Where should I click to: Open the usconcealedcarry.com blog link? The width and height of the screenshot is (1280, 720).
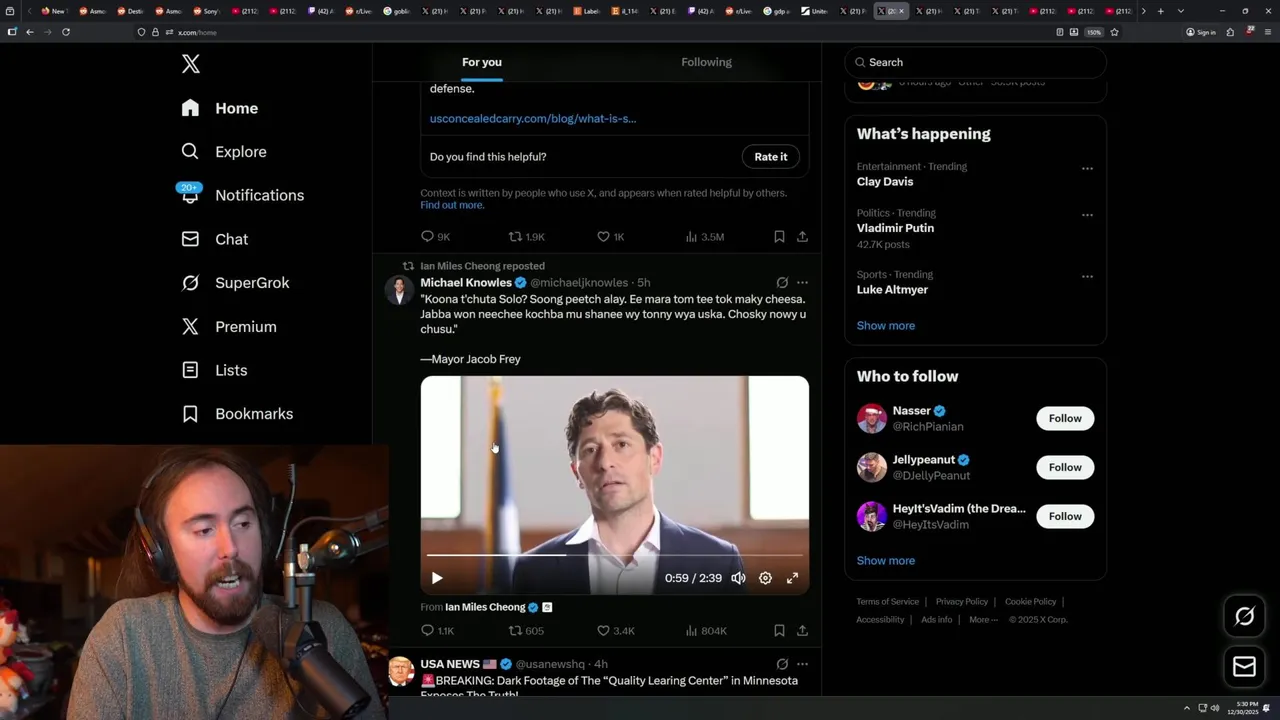[533, 118]
